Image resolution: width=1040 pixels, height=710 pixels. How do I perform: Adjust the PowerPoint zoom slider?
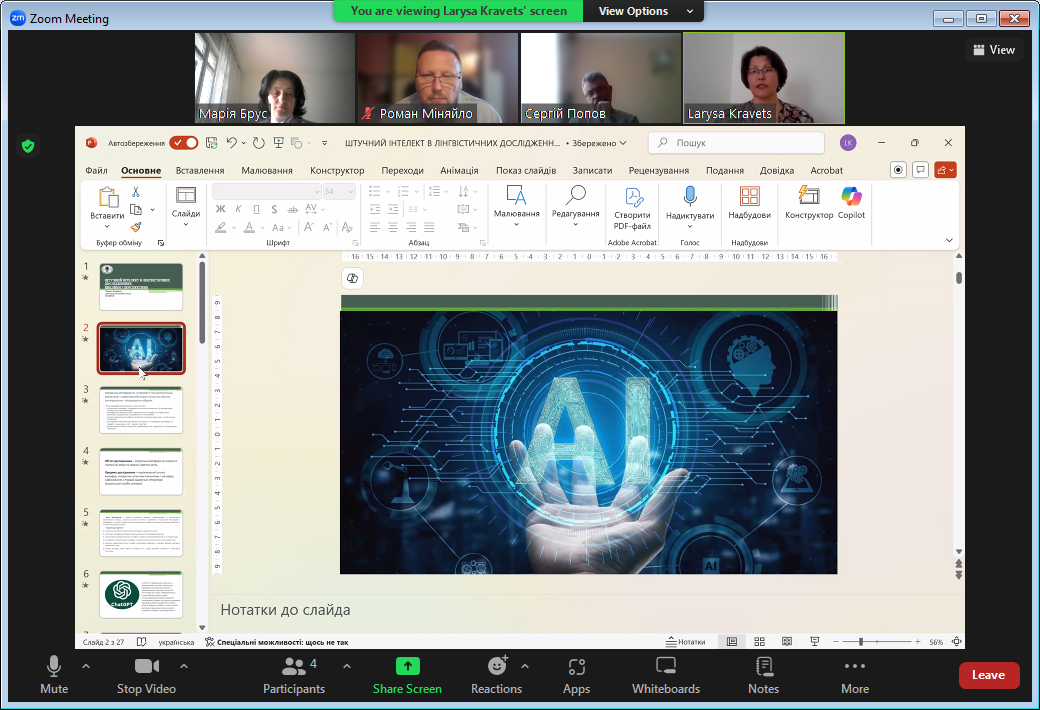pos(876,642)
